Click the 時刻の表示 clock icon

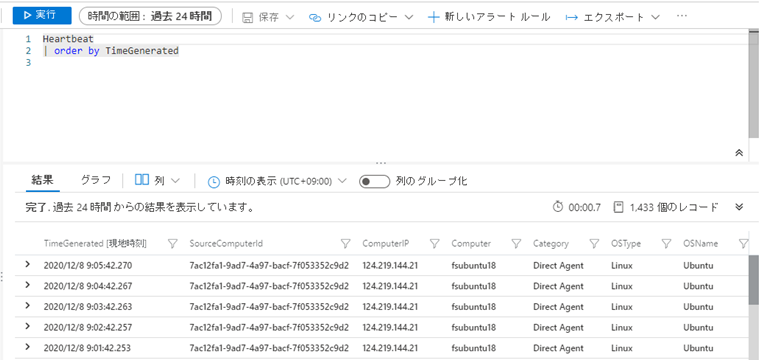click(214, 181)
